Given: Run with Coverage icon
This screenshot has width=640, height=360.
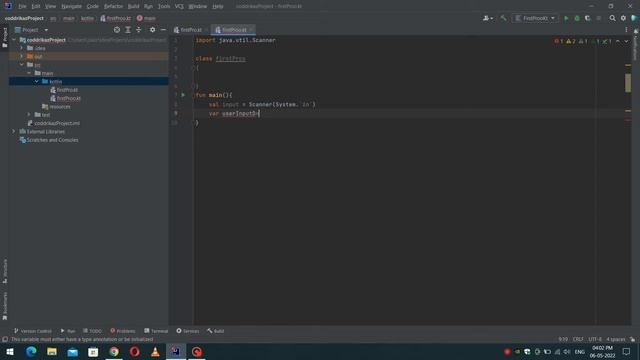Looking at the screenshot, I should click(588, 18).
